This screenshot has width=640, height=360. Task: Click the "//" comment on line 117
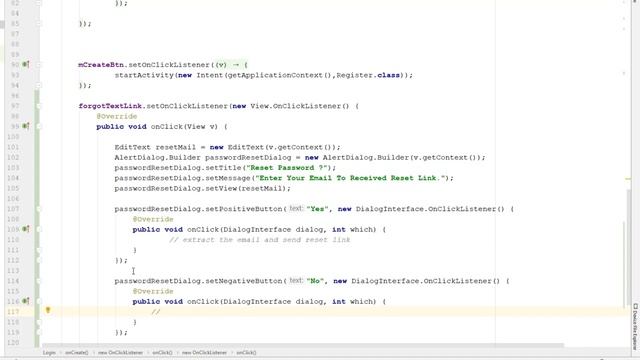(x=156, y=312)
